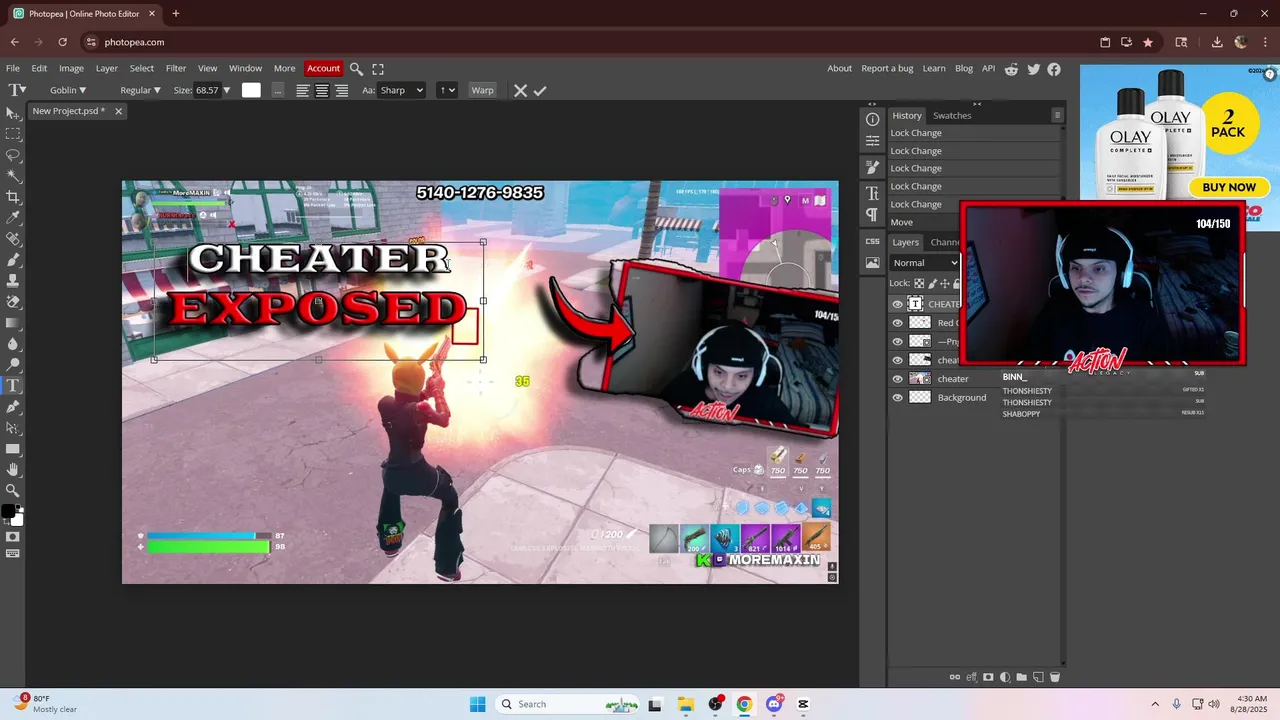
Task: Open the Properties sliders panel icon
Action: (872, 141)
